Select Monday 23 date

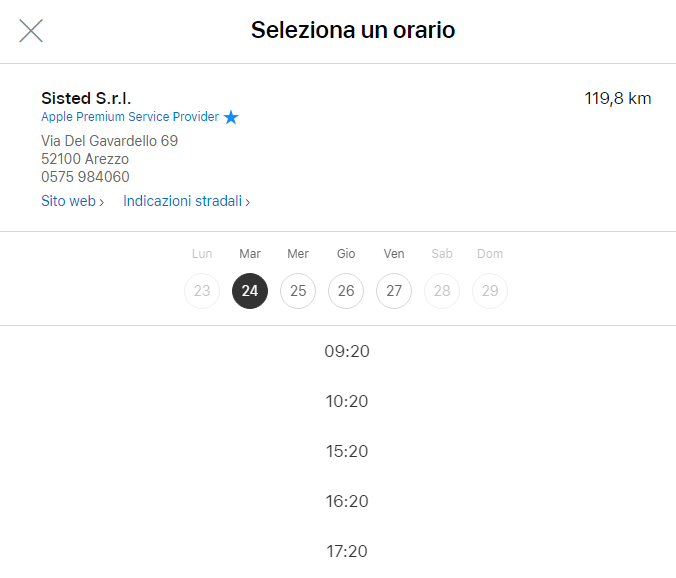click(x=202, y=291)
